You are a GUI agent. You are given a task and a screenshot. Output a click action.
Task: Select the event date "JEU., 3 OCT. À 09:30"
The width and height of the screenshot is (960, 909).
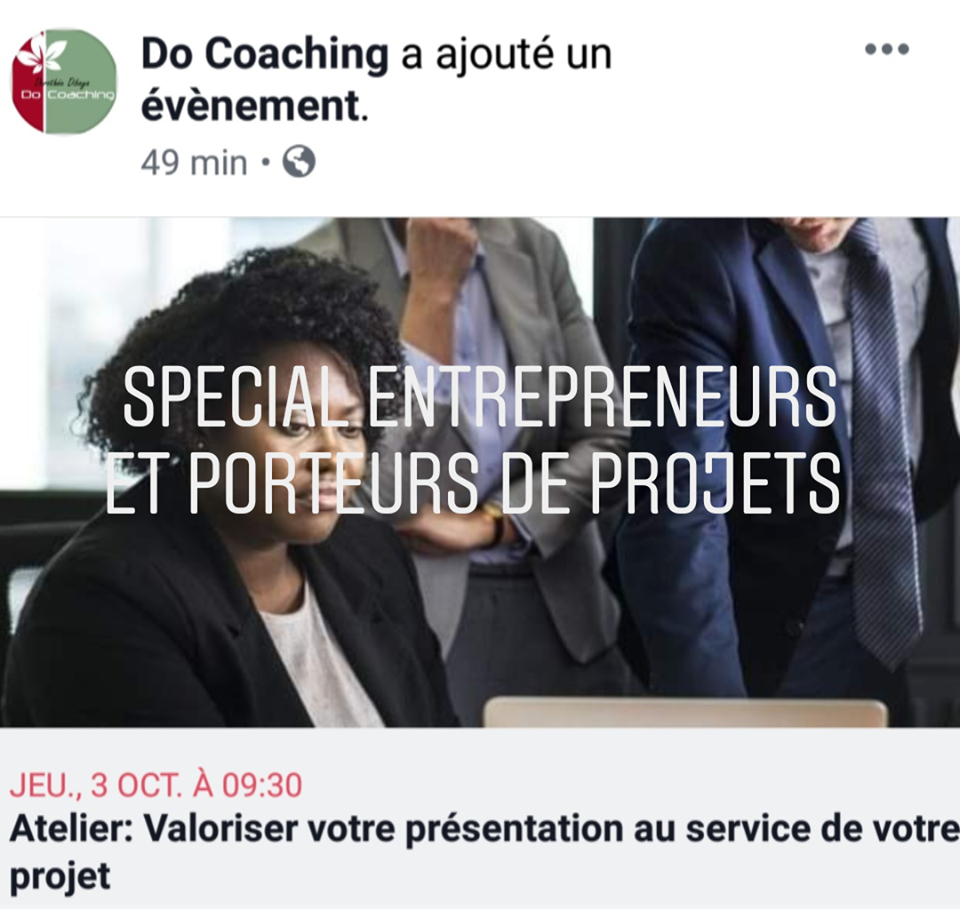point(156,785)
